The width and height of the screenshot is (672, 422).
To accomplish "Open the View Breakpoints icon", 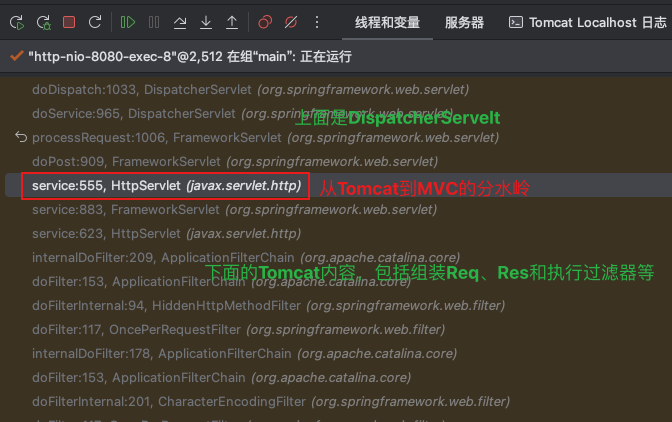I will 265,22.
